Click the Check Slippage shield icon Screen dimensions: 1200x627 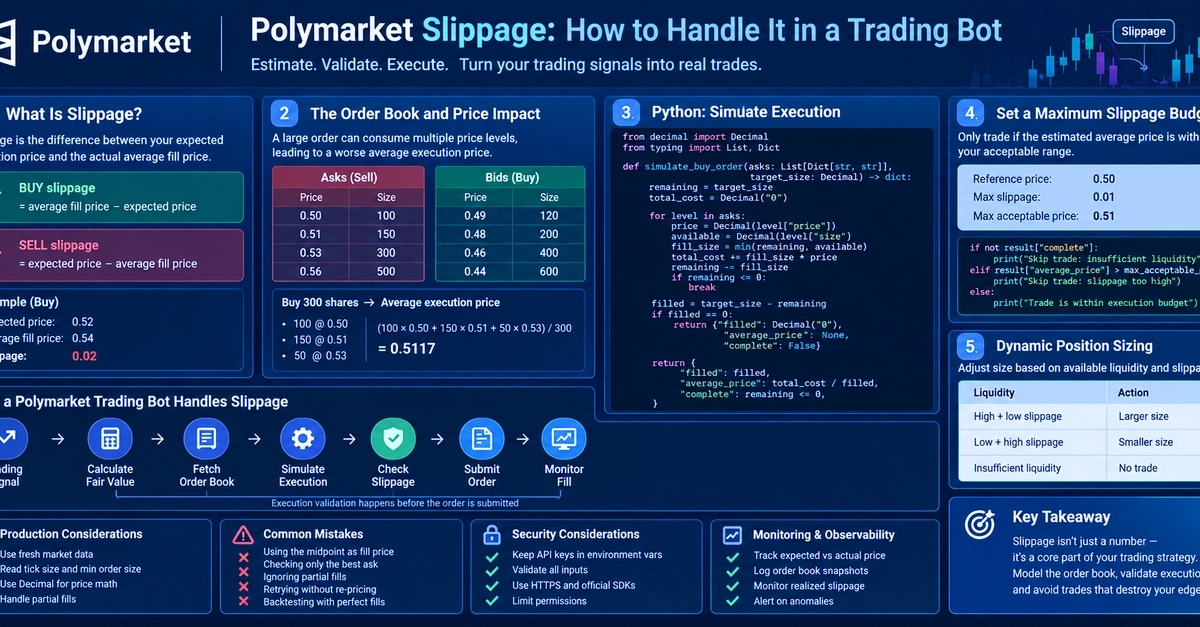click(393, 439)
